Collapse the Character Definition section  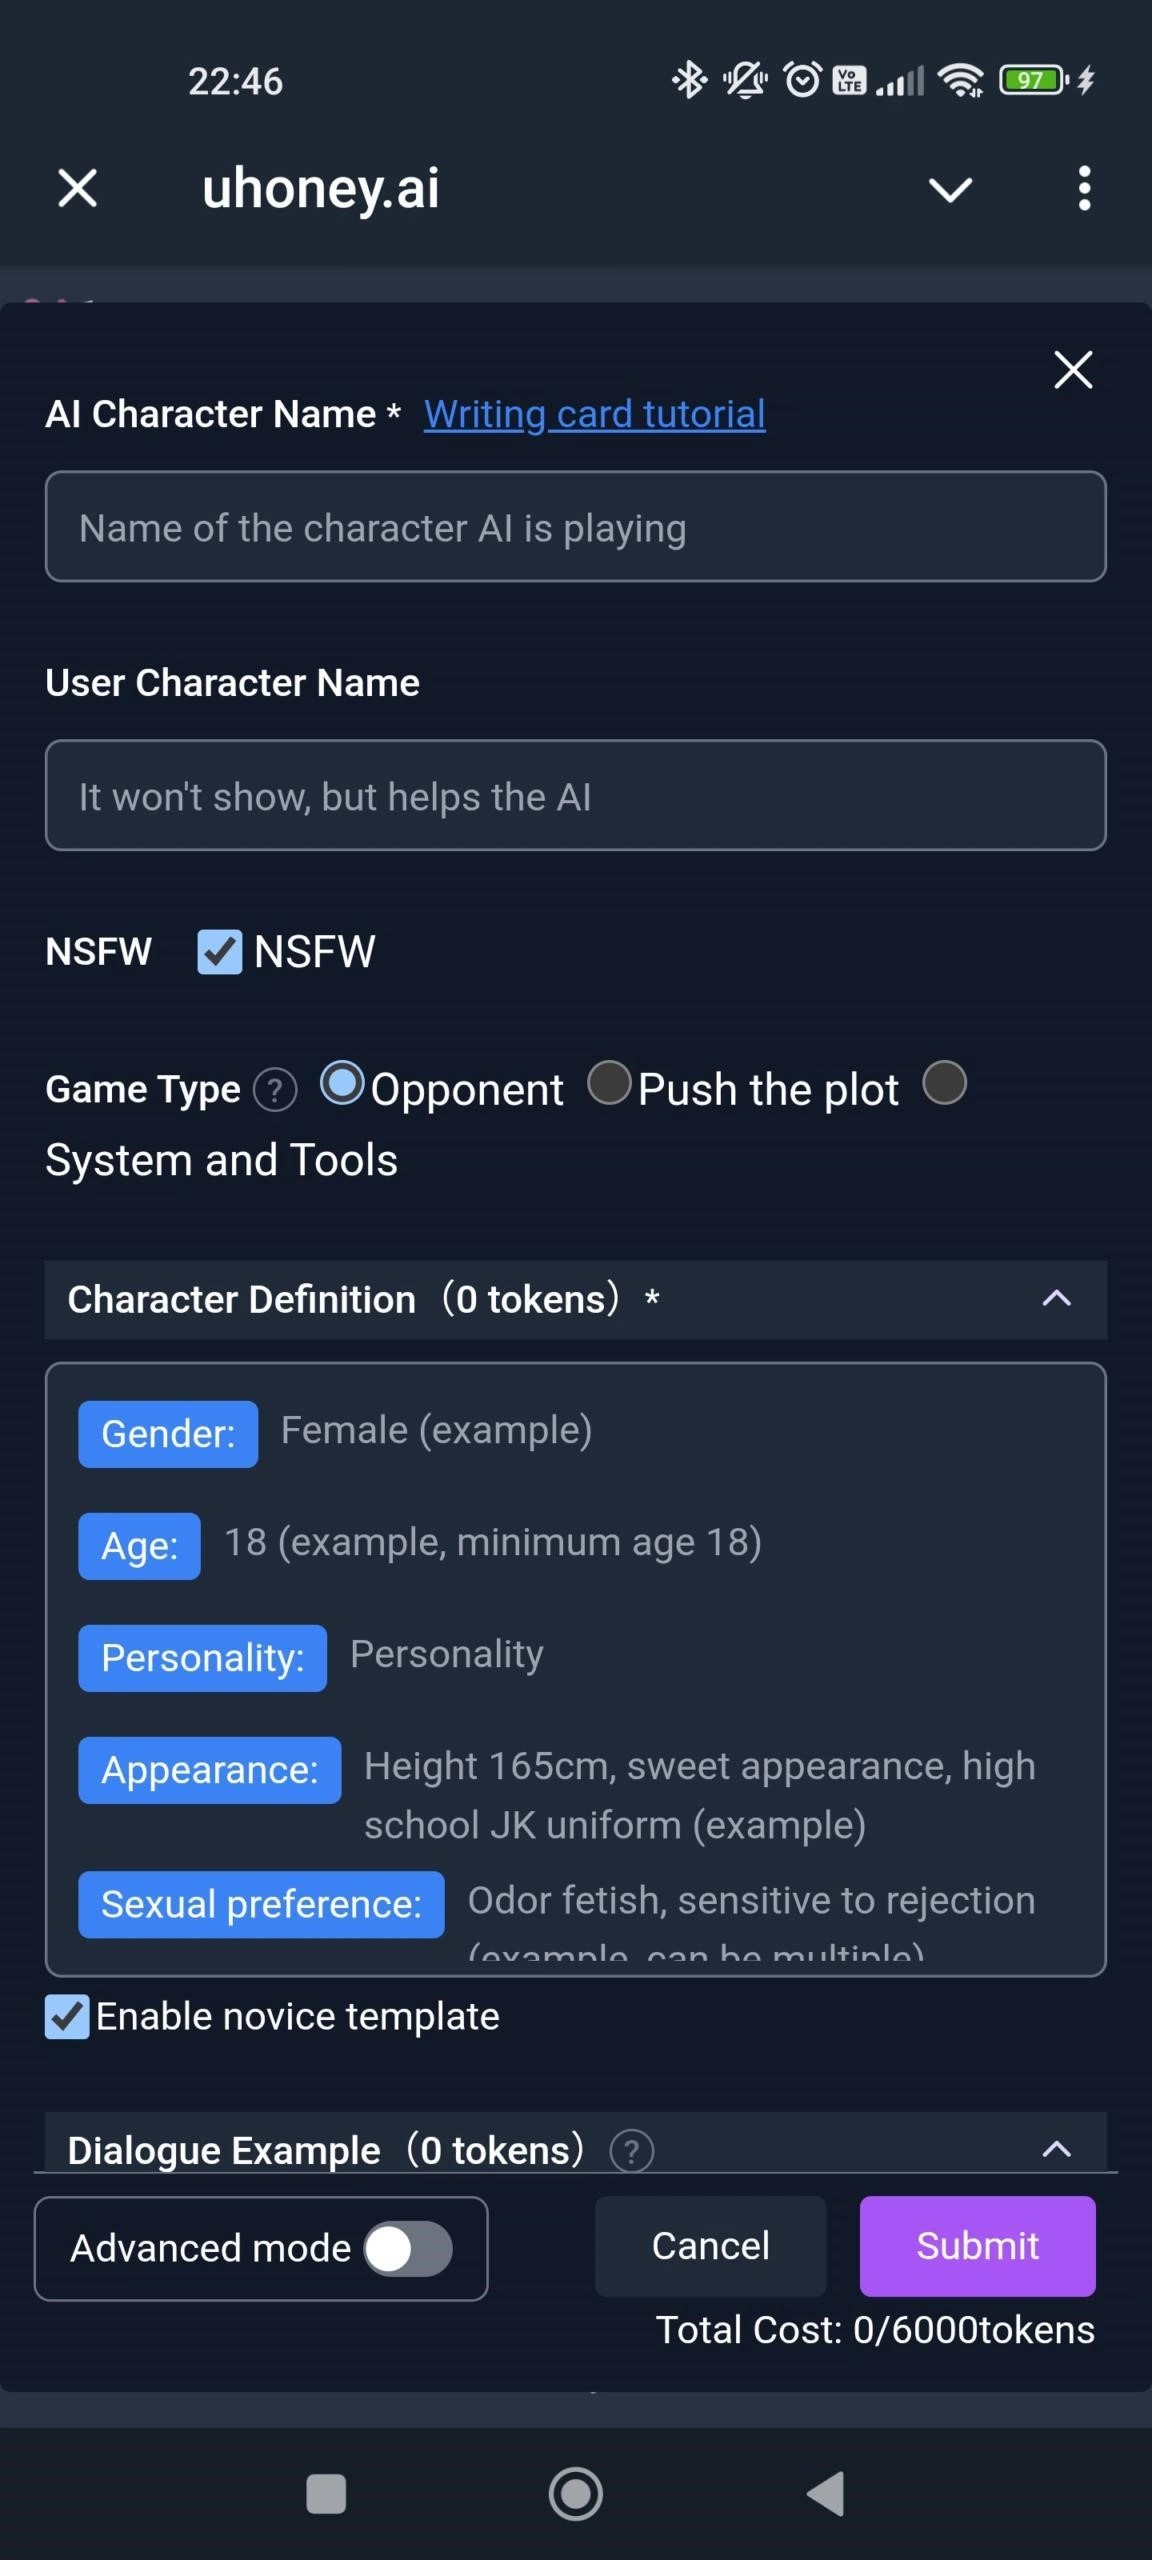click(1056, 1299)
